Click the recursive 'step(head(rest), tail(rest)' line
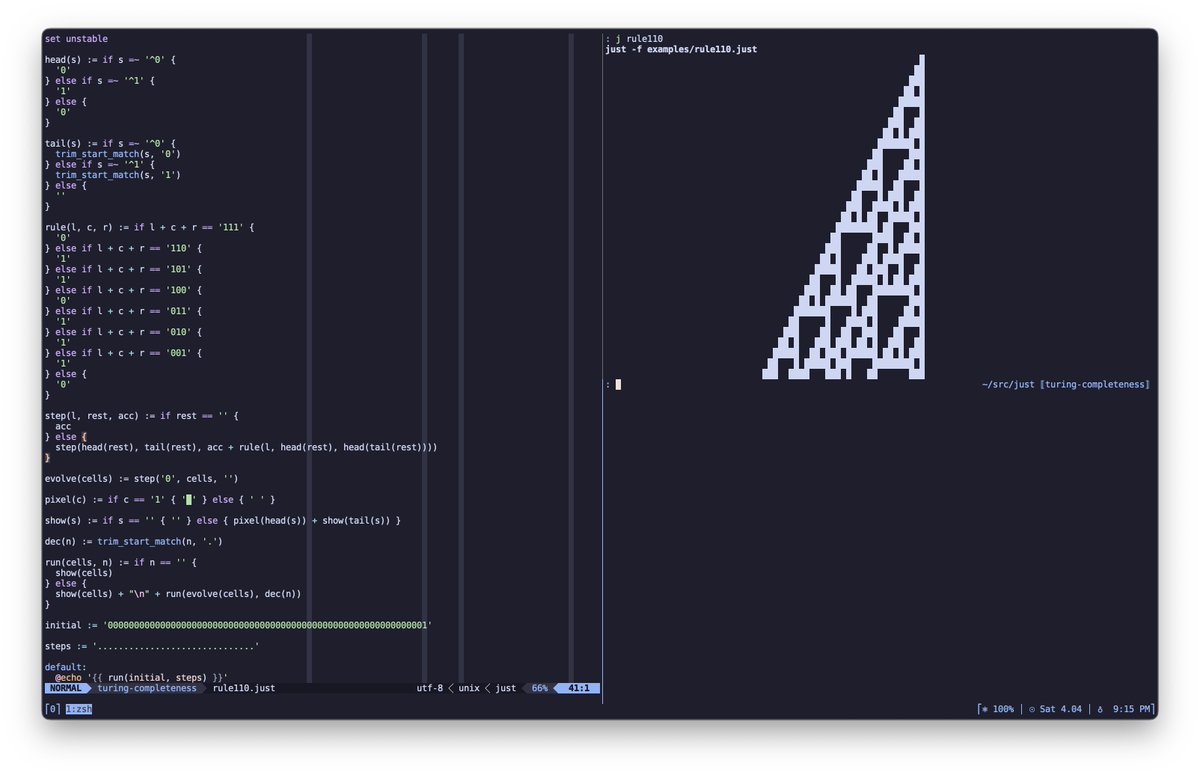Screen dimensions: 1200x775 pyautogui.click(x=246, y=447)
